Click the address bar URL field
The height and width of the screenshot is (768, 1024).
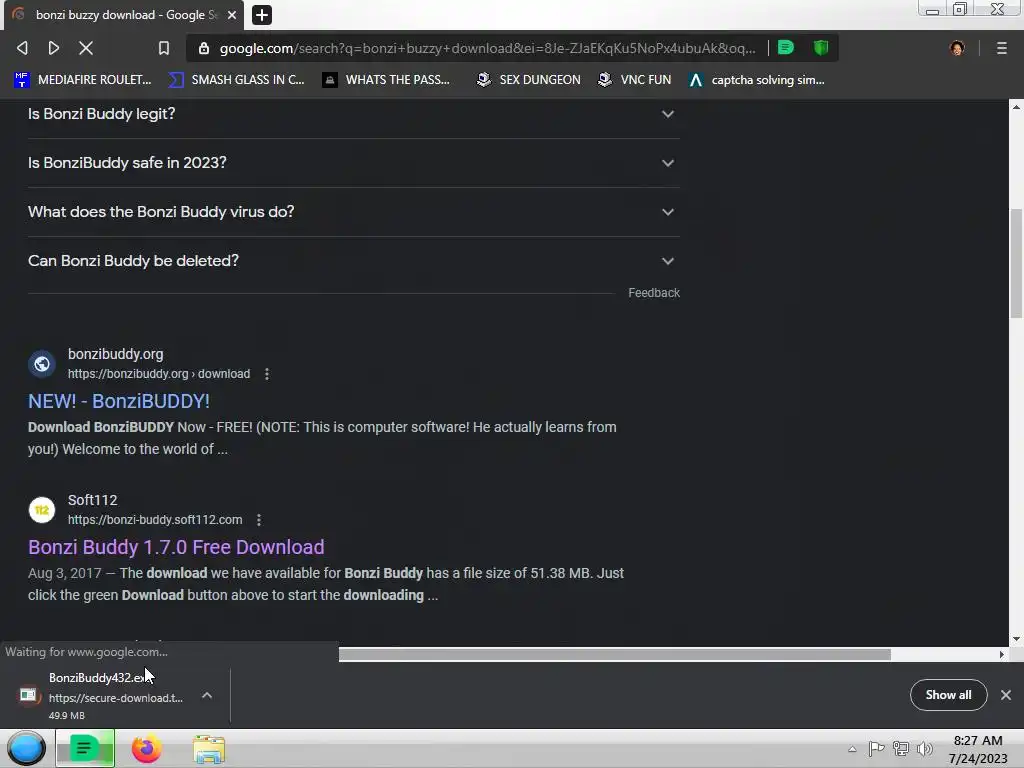coord(487,48)
